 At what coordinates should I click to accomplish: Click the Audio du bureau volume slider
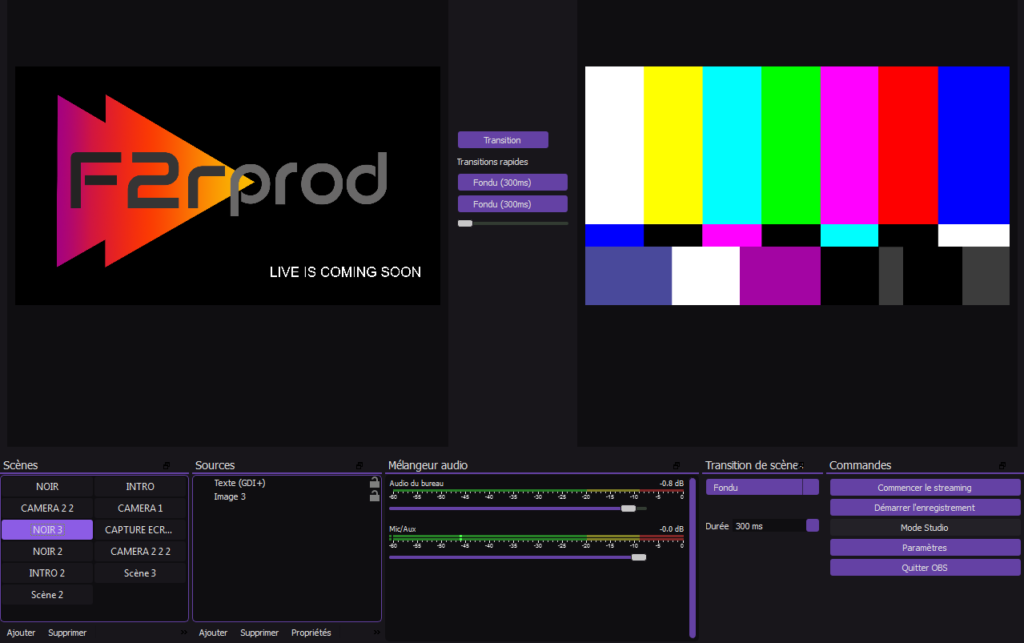click(x=517, y=508)
